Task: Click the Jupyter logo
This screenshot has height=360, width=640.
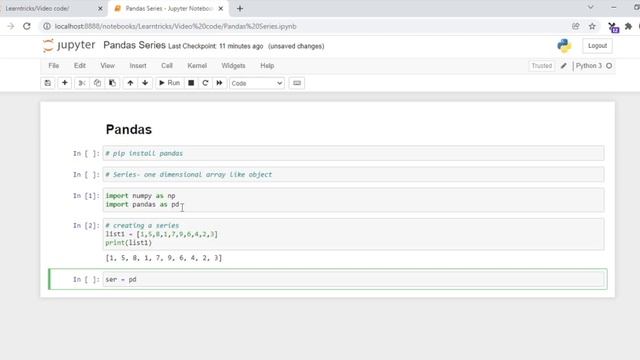Action: tap(69, 45)
